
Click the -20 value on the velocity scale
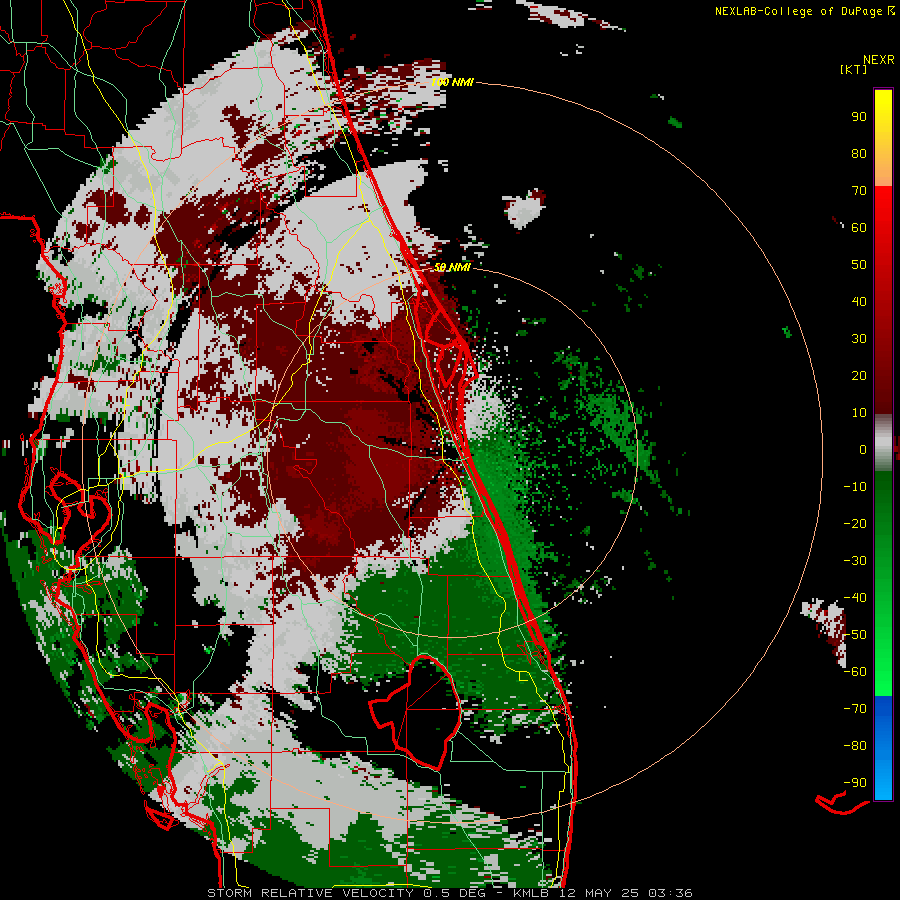click(855, 524)
